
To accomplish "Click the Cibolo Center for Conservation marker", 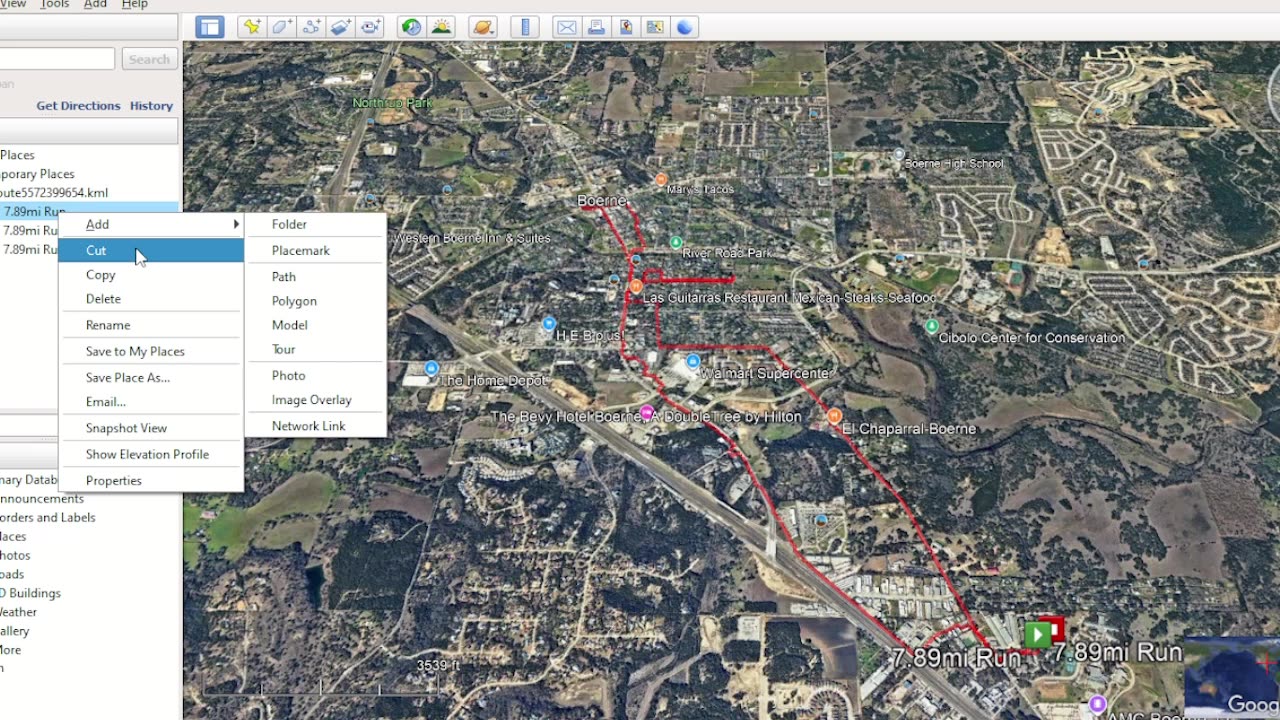I will point(932,326).
